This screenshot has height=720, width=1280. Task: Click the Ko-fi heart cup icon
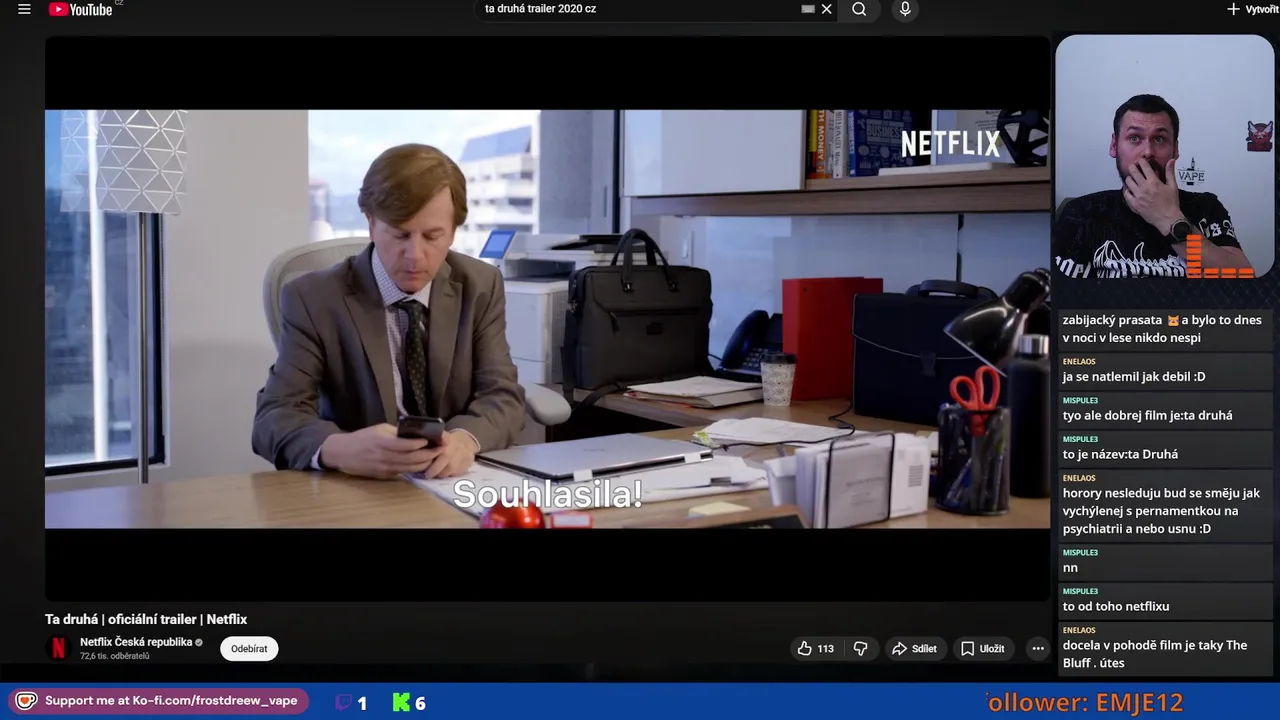[26, 701]
